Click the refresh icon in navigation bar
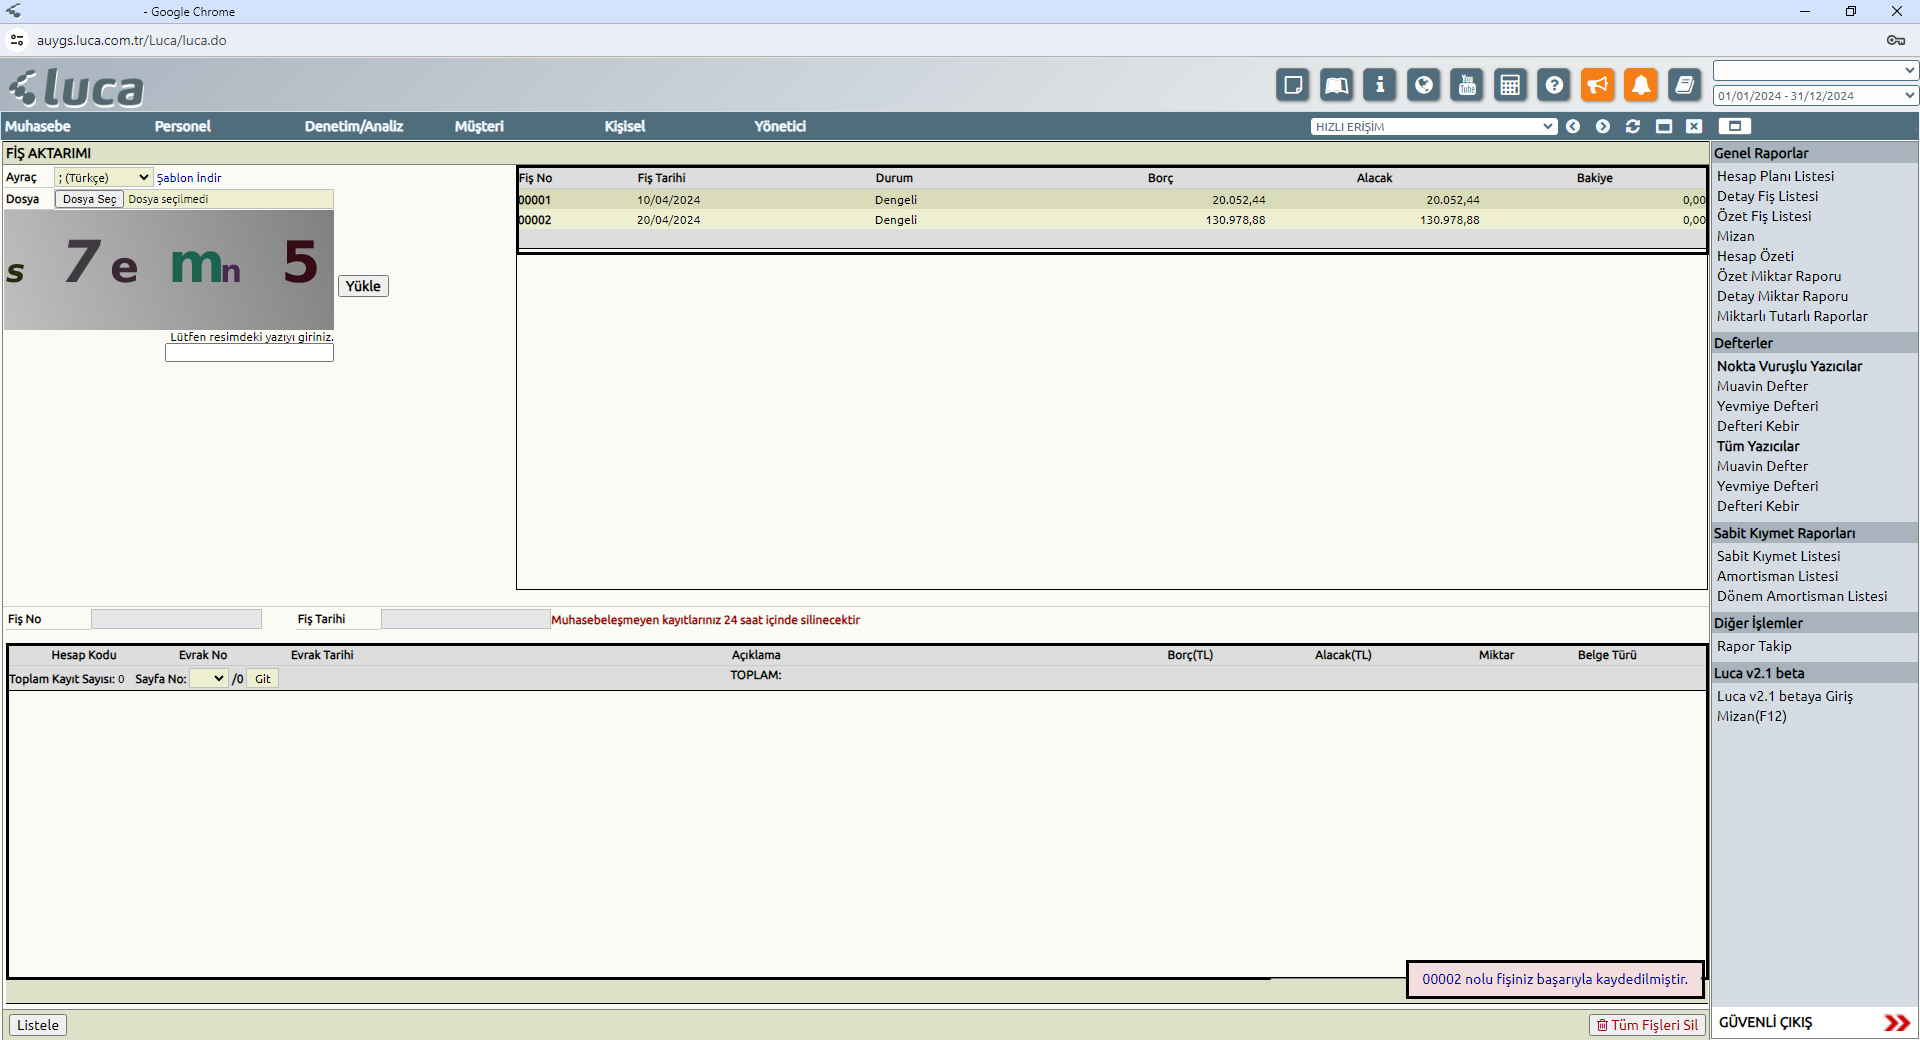 tap(1633, 126)
